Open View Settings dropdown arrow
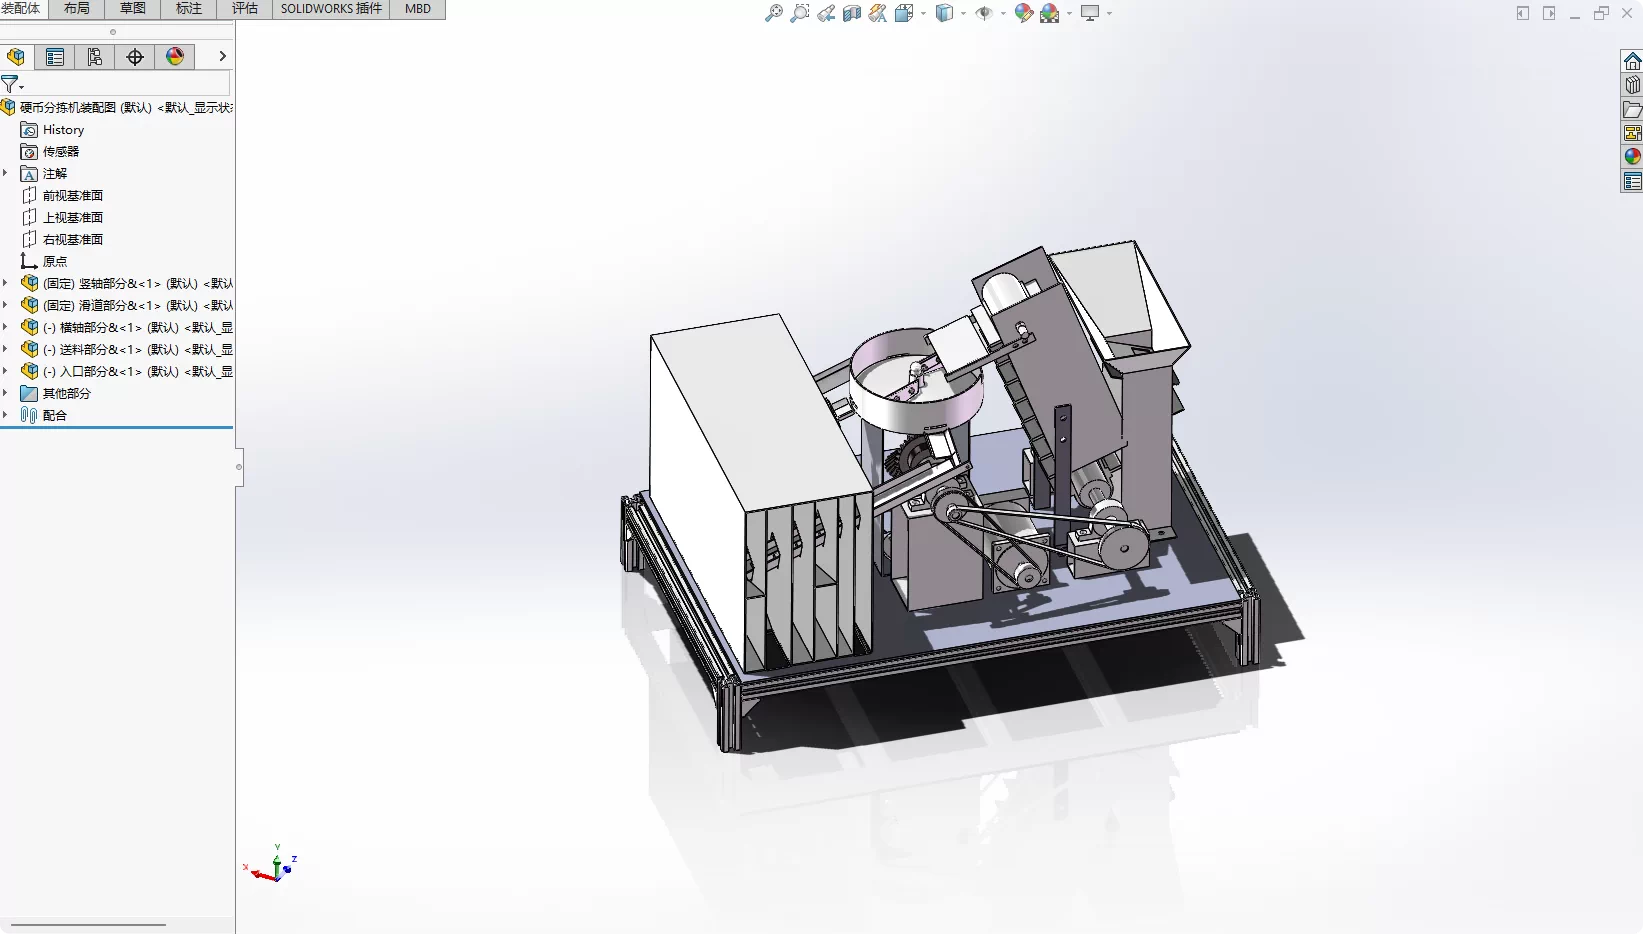Screen dimensions: 1643x934 (x=1109, y=13)
